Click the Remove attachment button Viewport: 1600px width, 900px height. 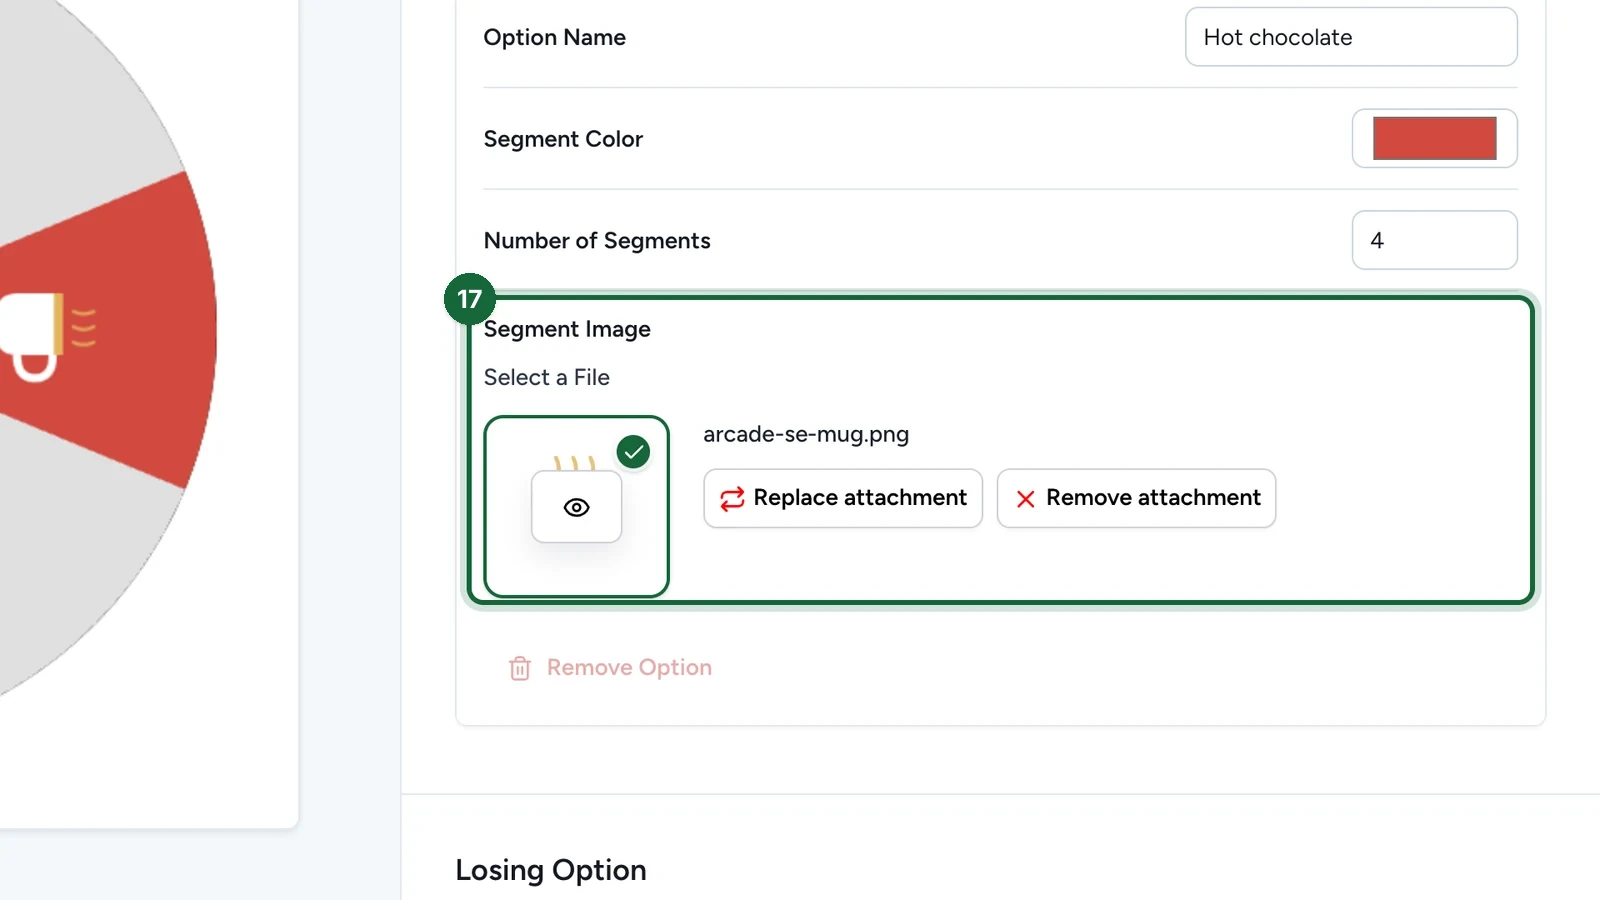(x=1136, y=498)
